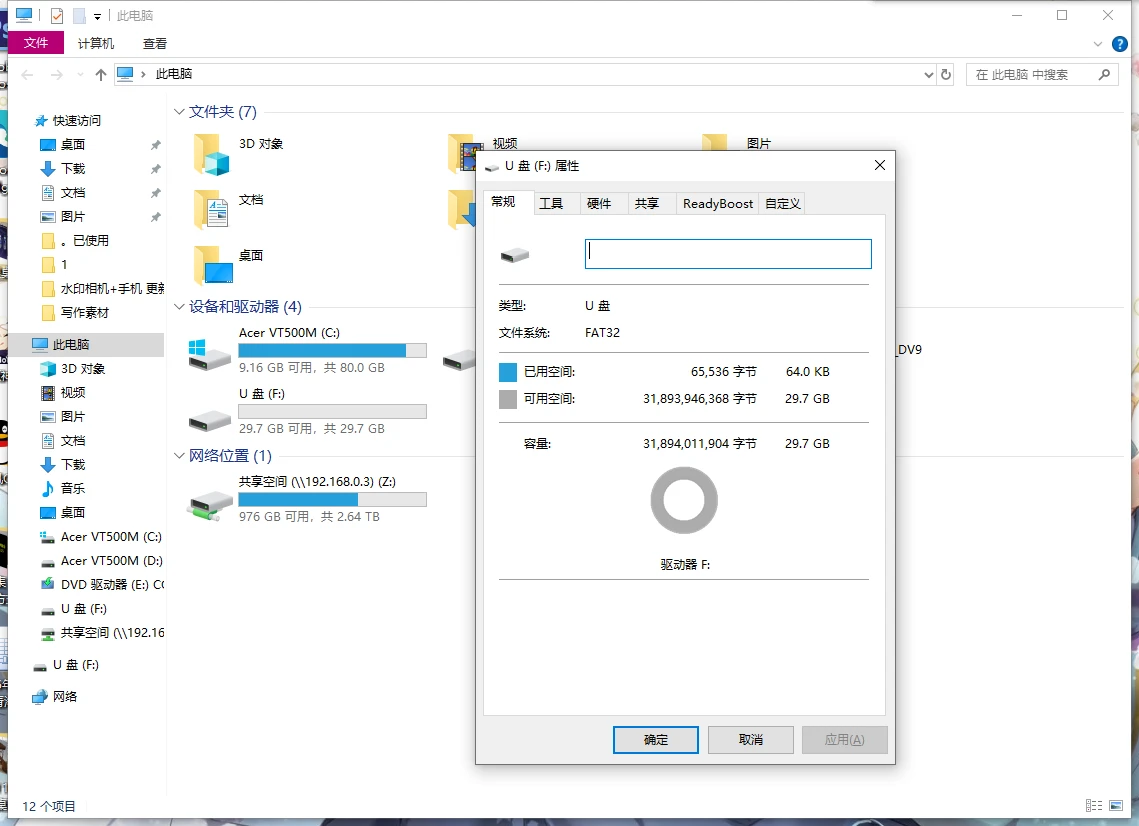This screenshot has height=826, width=1139.
Task: Click the drive icon in the U盘 properties dialog
Action: 513,254
